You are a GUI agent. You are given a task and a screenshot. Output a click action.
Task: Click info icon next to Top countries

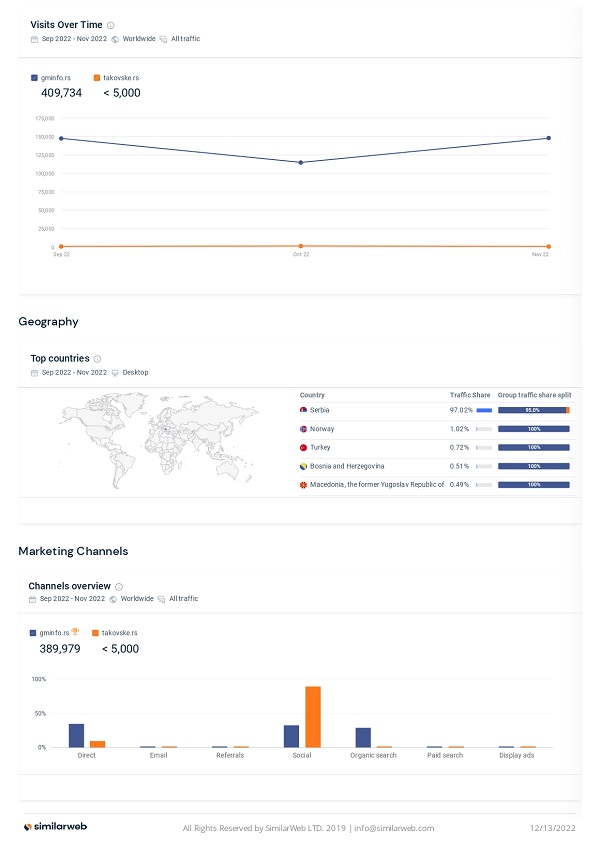[97, 358]
